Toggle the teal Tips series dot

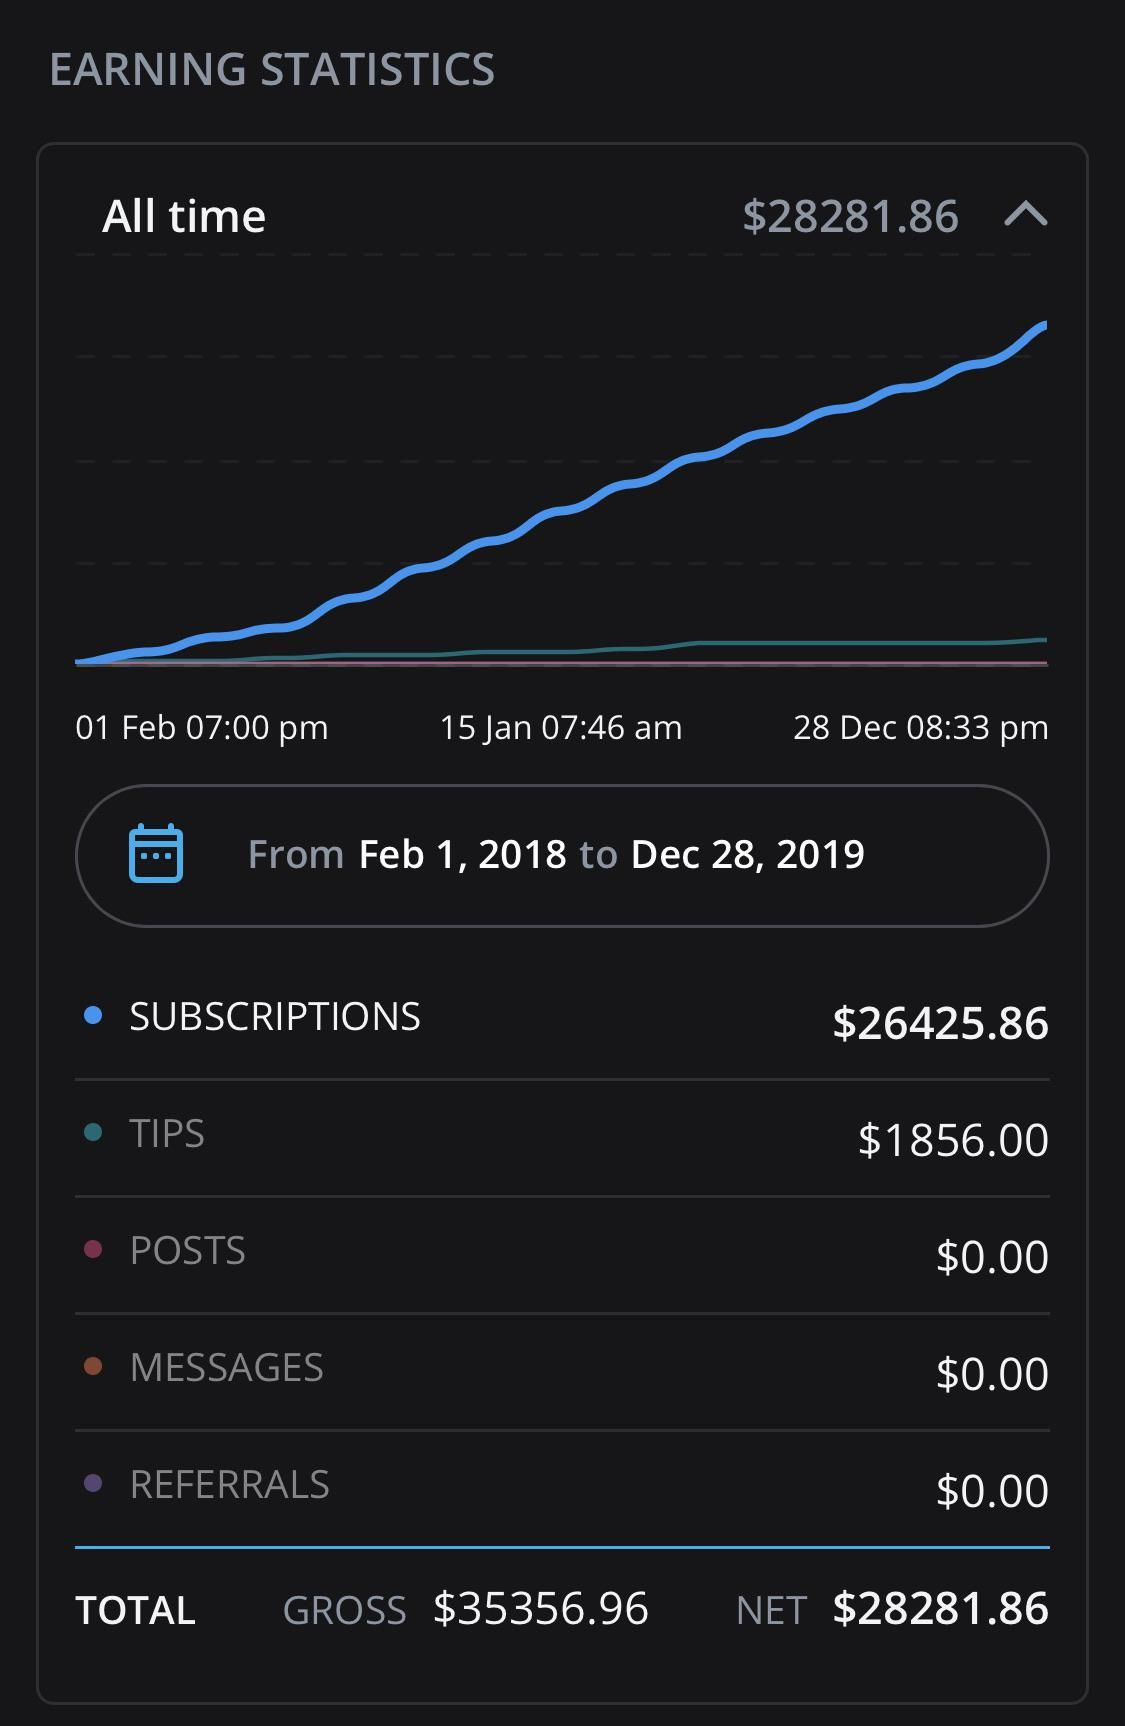(x=93, y=1133)
